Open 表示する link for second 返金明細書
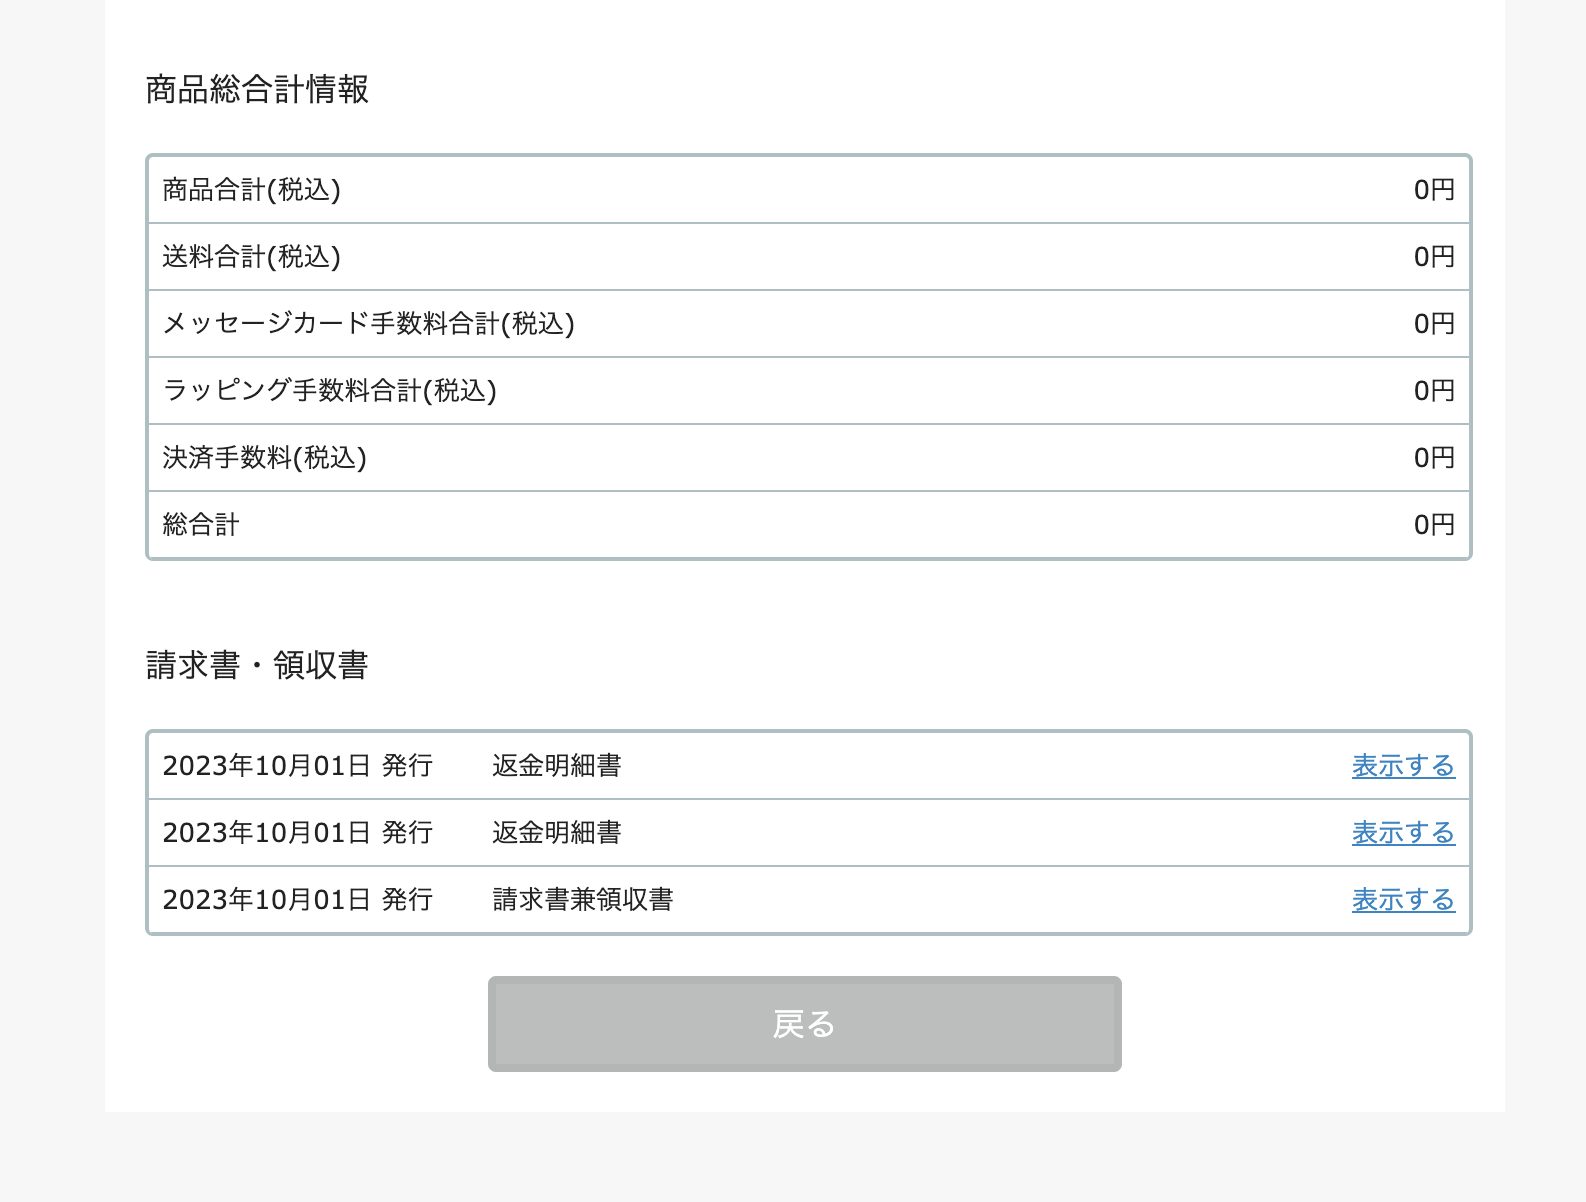1586x1202 pixels. pos(1403,833)
